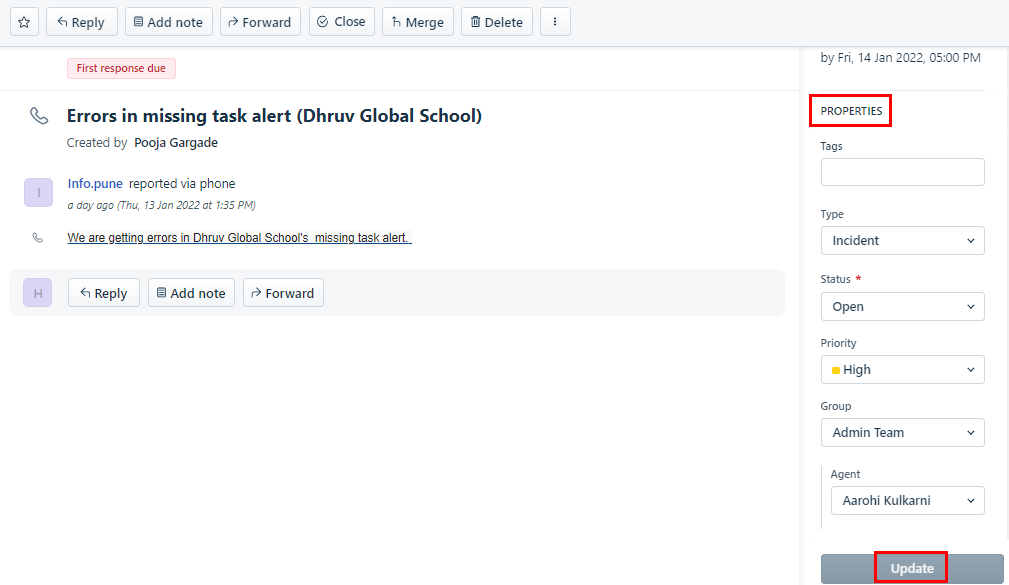This screenshot has height=585, width=1009.
Task: Click Forward below the message
Action: tap(283, 293)
